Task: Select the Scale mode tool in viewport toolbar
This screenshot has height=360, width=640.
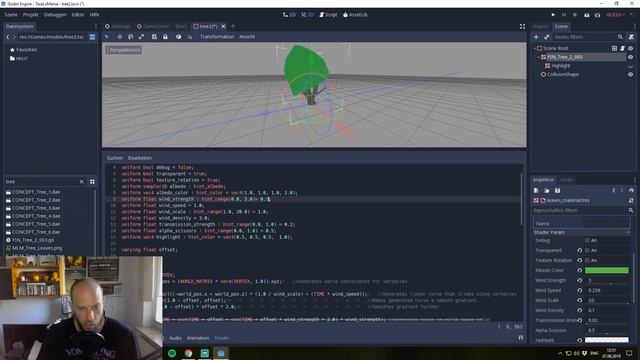Action: pos(141,37)
